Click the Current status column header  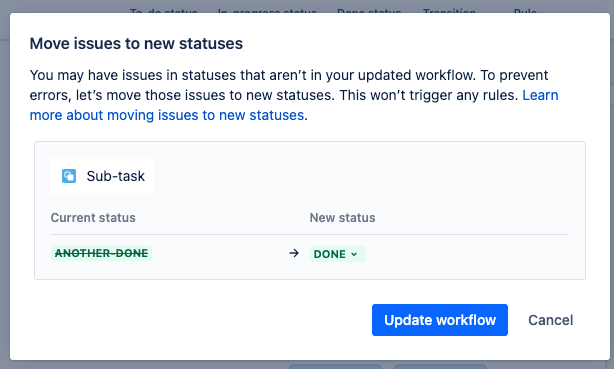(93, 218)
